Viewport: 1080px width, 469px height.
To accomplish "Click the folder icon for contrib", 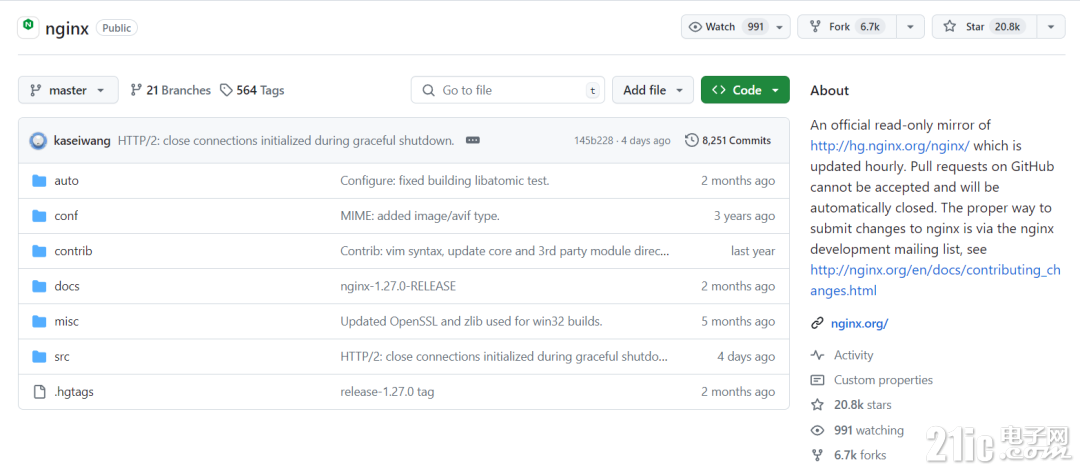I will (39, 251).
